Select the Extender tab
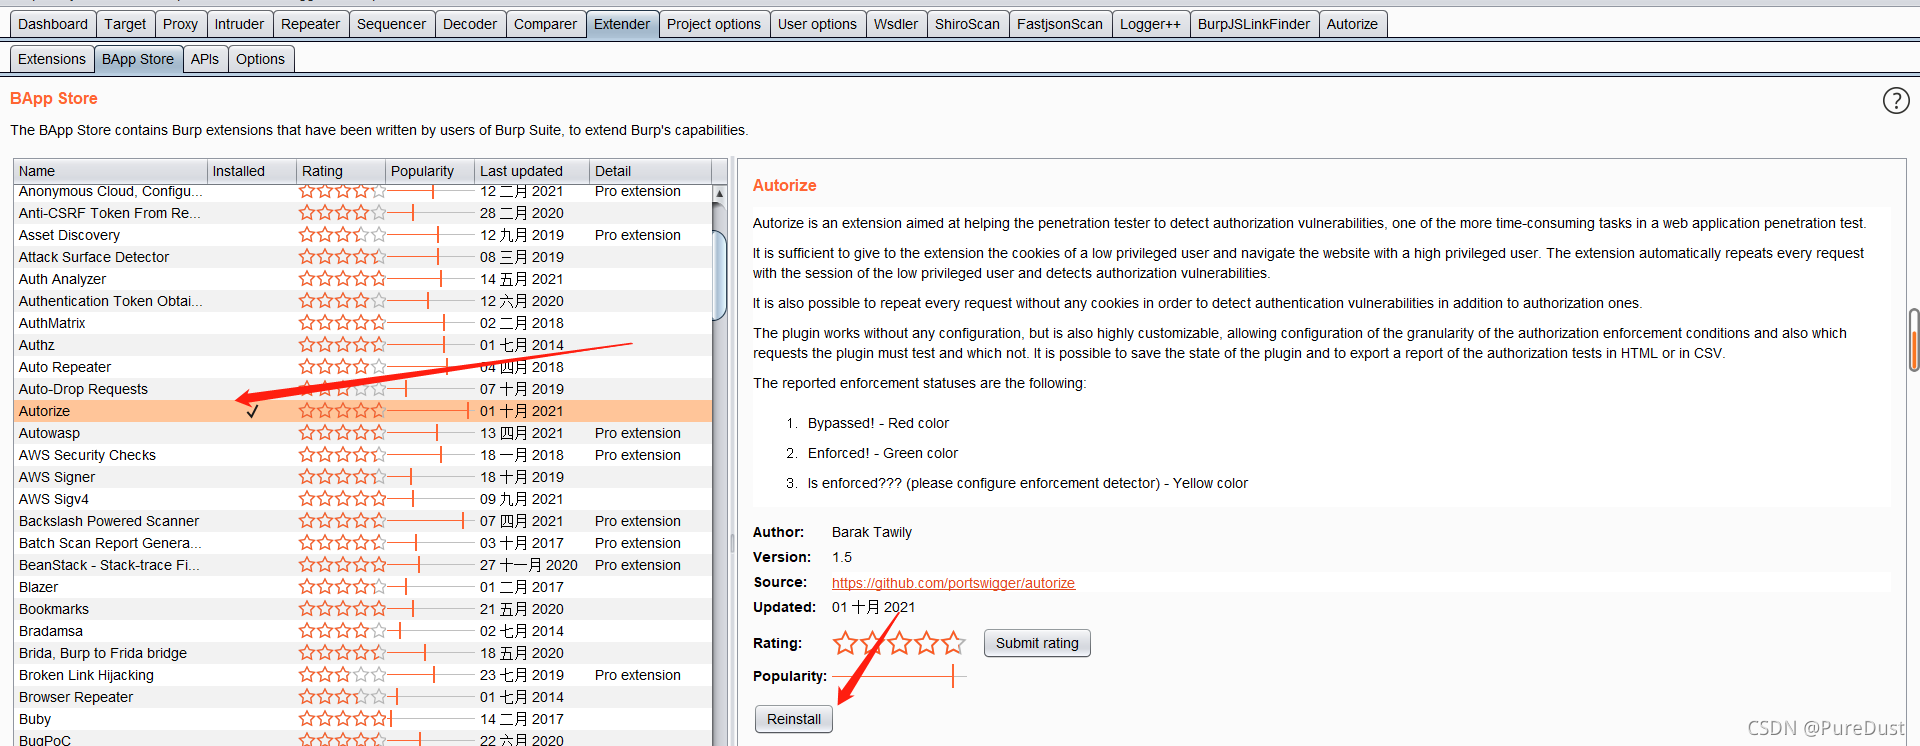Viewport: 1920px width, 746px height. tap(622, 24)
